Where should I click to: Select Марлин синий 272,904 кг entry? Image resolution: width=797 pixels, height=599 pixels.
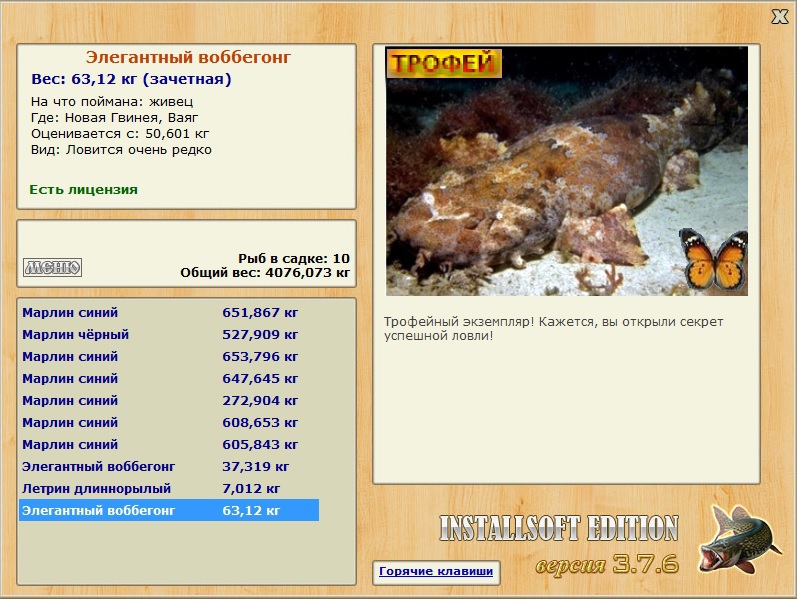(169, 401)
